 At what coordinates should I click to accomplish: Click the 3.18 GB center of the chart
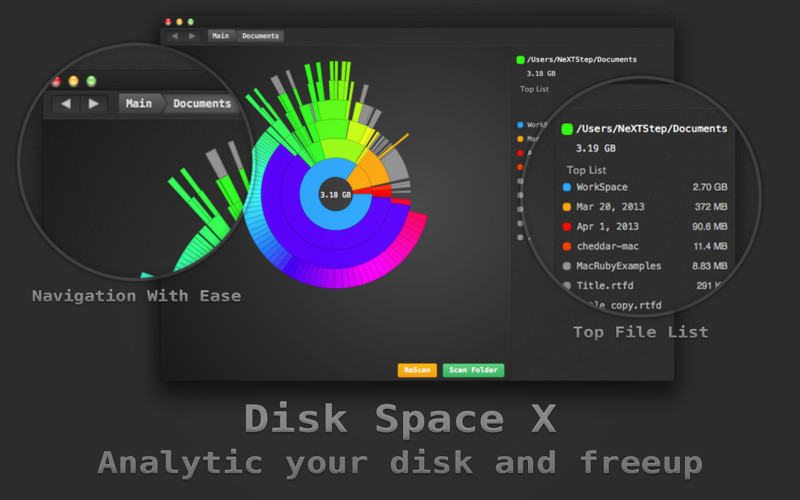(335, 195)
